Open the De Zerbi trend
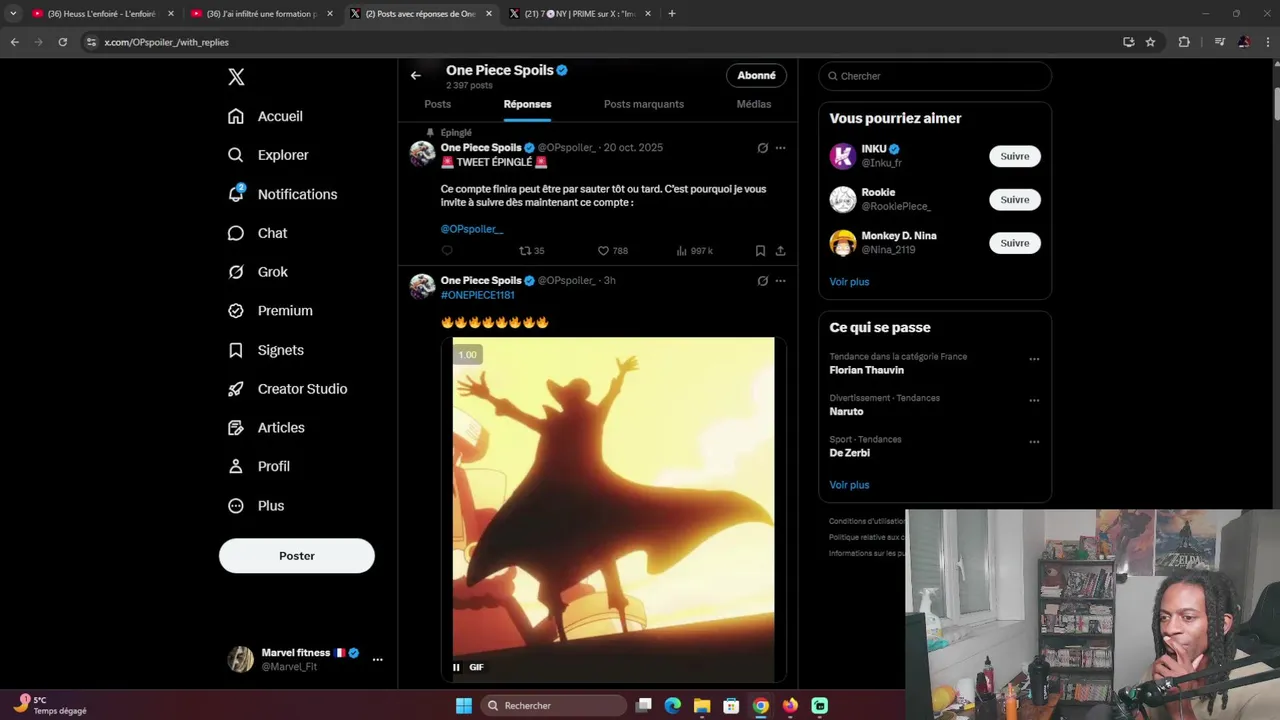 pyautogui.click(x=849, y=453)
